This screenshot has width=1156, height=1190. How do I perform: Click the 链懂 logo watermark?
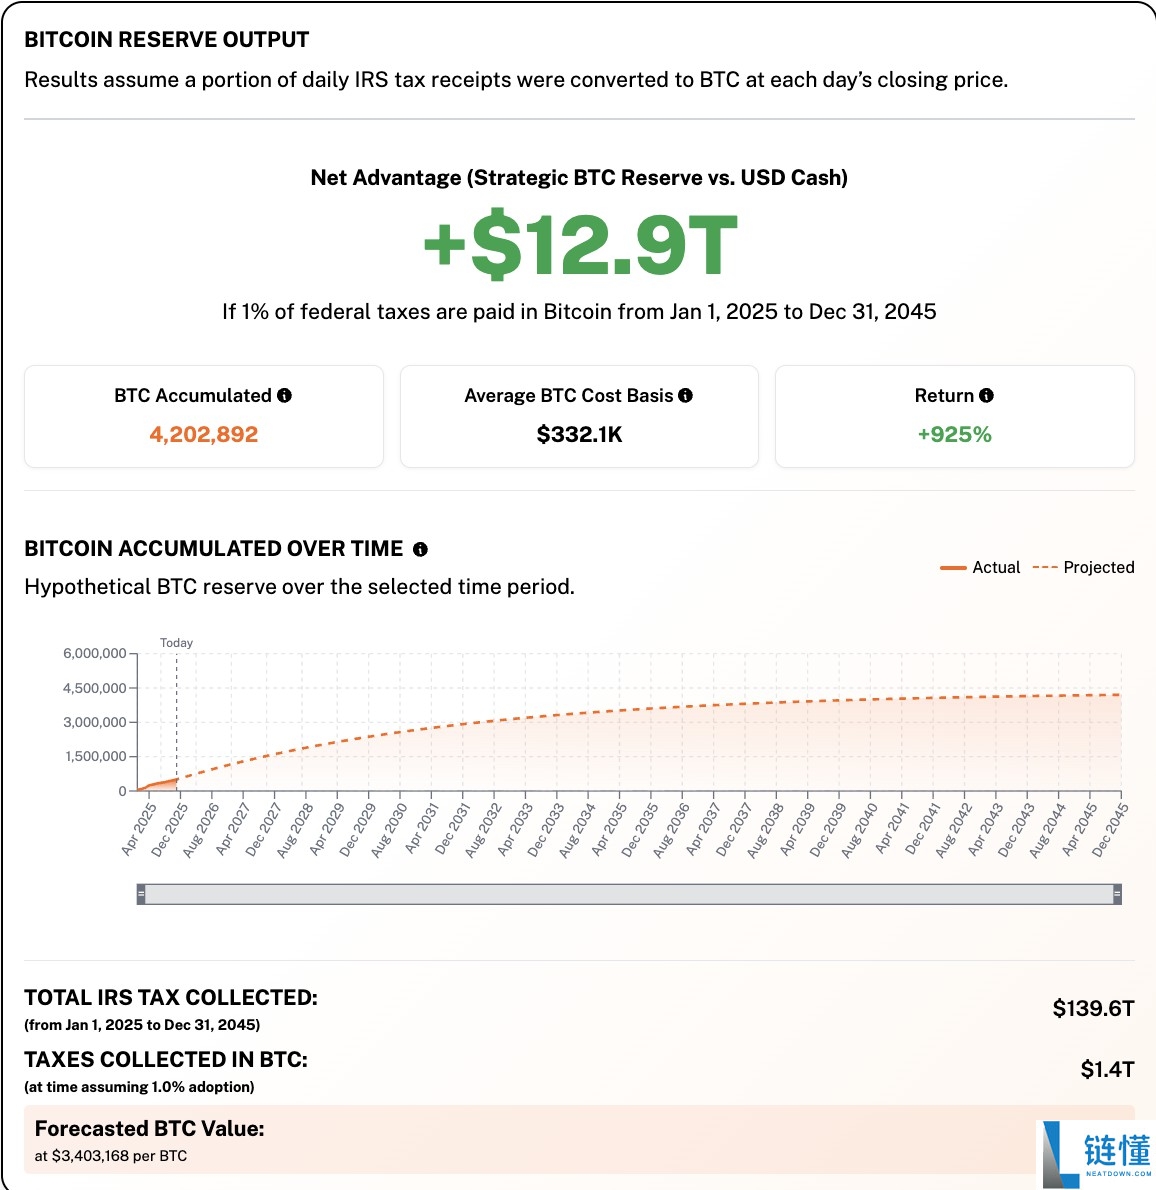pyautogui.click(x=1097, y=1153)
